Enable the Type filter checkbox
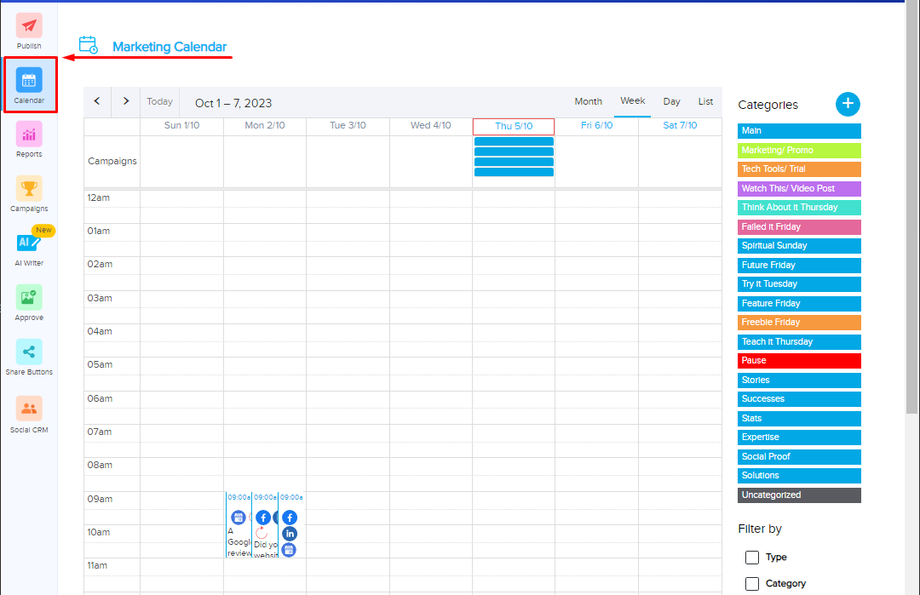This screenshot has height=595, width=920. (x=752, y=557)
